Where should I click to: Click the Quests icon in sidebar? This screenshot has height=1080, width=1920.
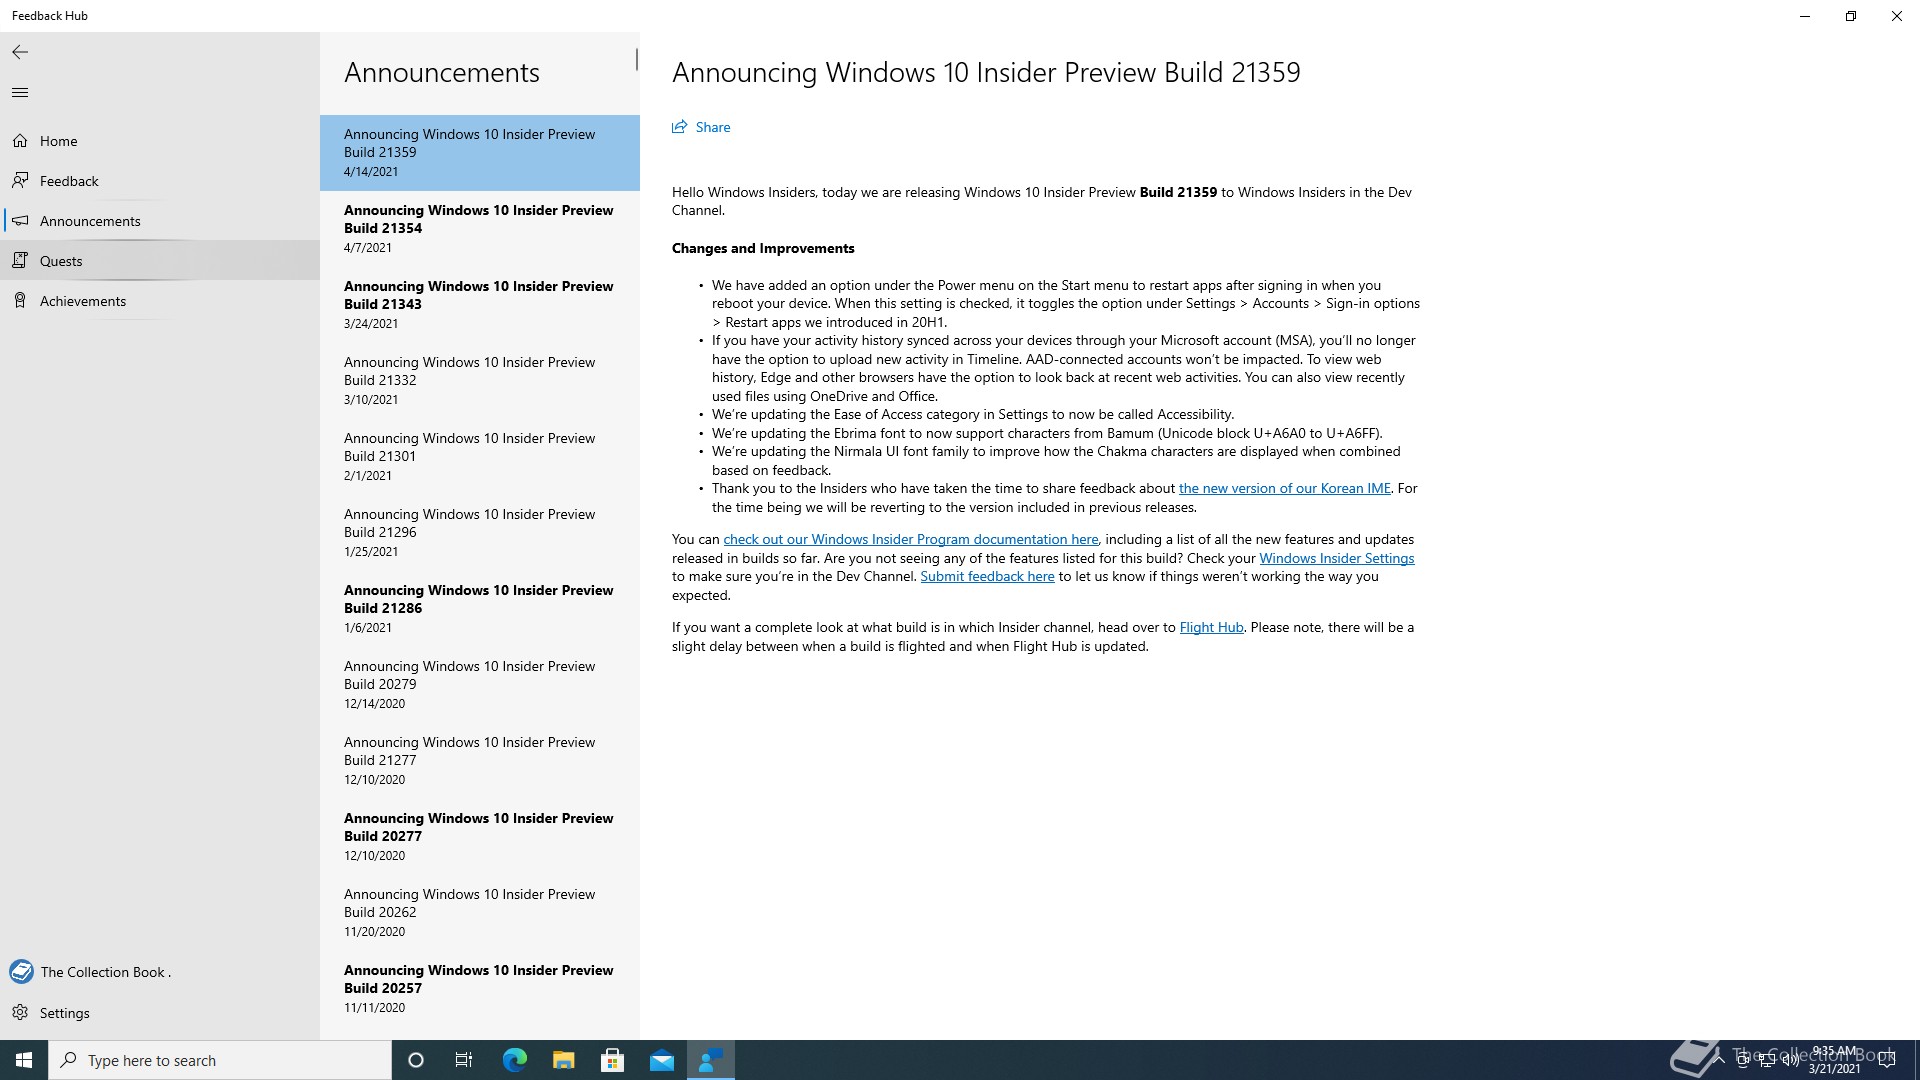click(20, 261)
